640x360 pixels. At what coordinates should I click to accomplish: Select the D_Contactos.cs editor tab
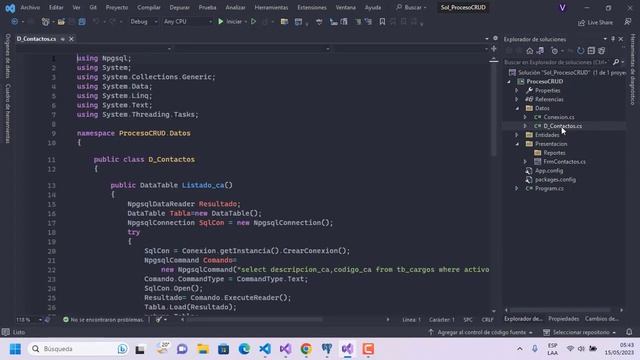click(36, 39)
